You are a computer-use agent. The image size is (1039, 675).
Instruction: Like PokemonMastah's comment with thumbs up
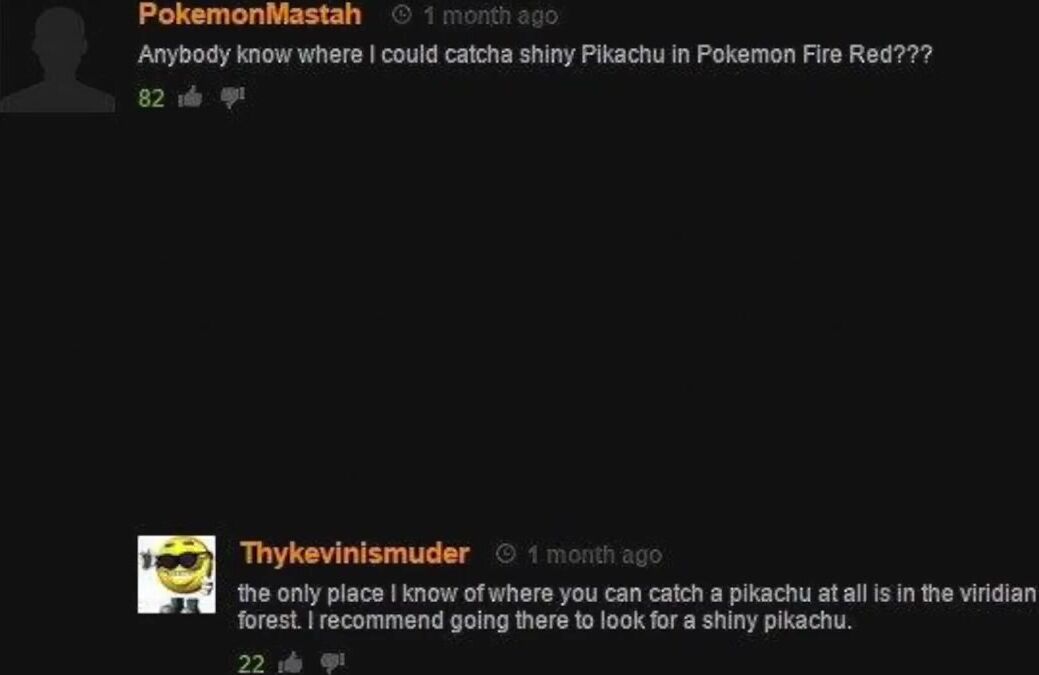coord(191,98)
